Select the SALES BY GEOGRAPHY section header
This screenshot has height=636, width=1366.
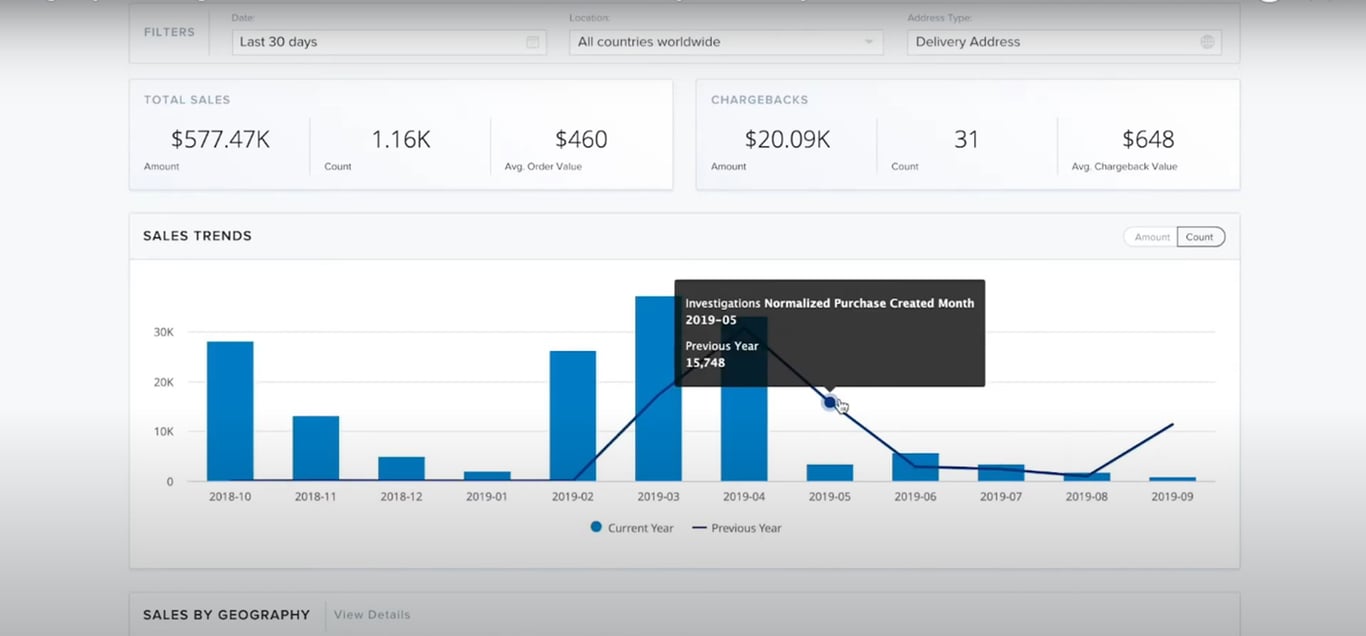226,614
